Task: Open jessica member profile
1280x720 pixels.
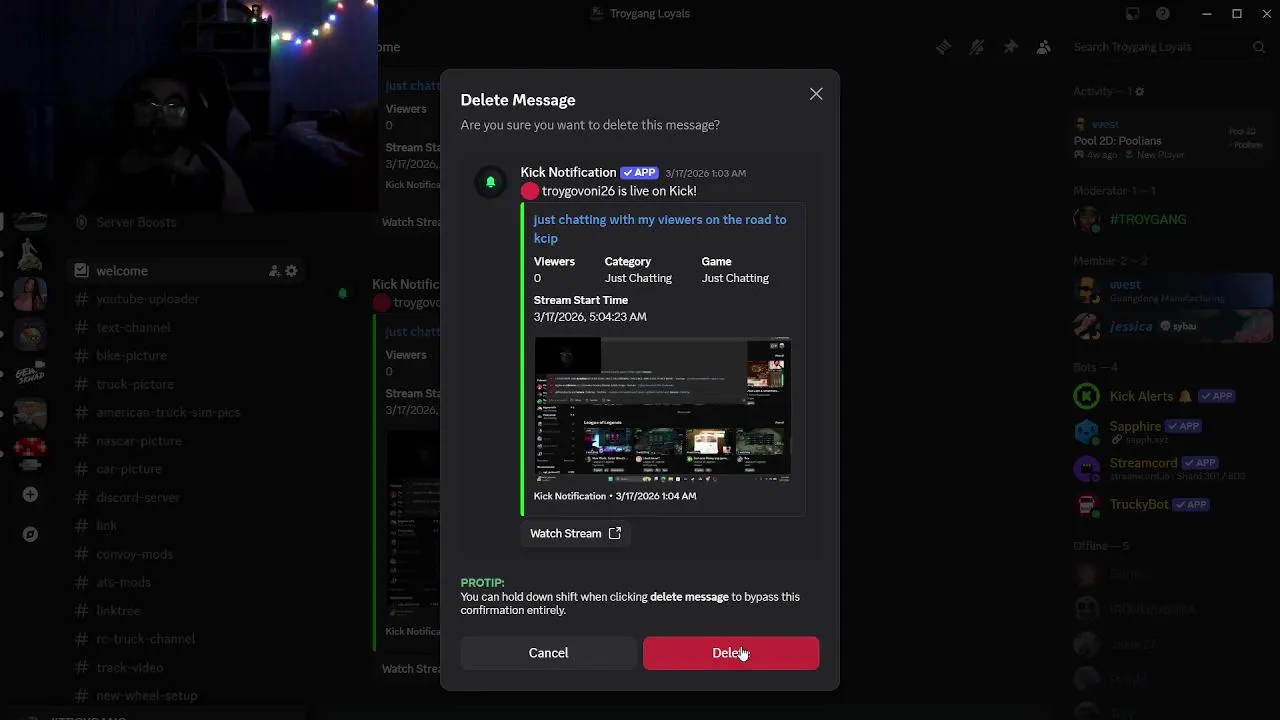Action: point(1171,326)
